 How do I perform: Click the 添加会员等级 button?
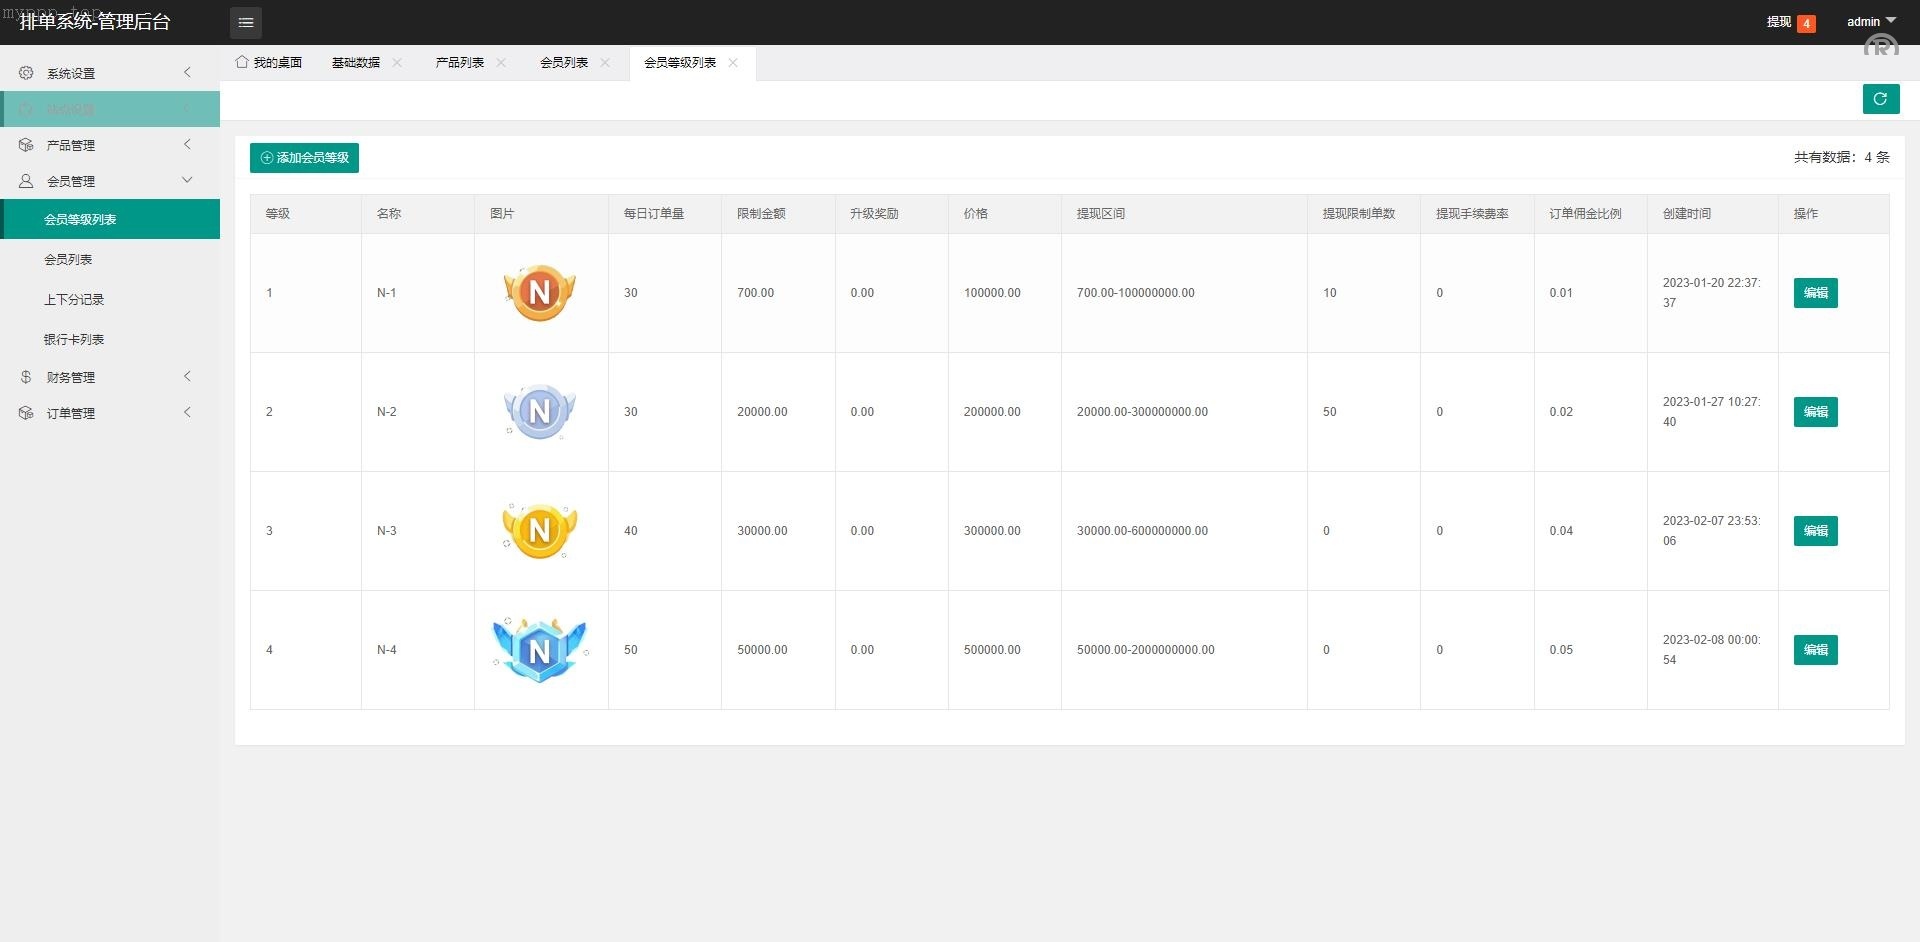click(304, 158)
